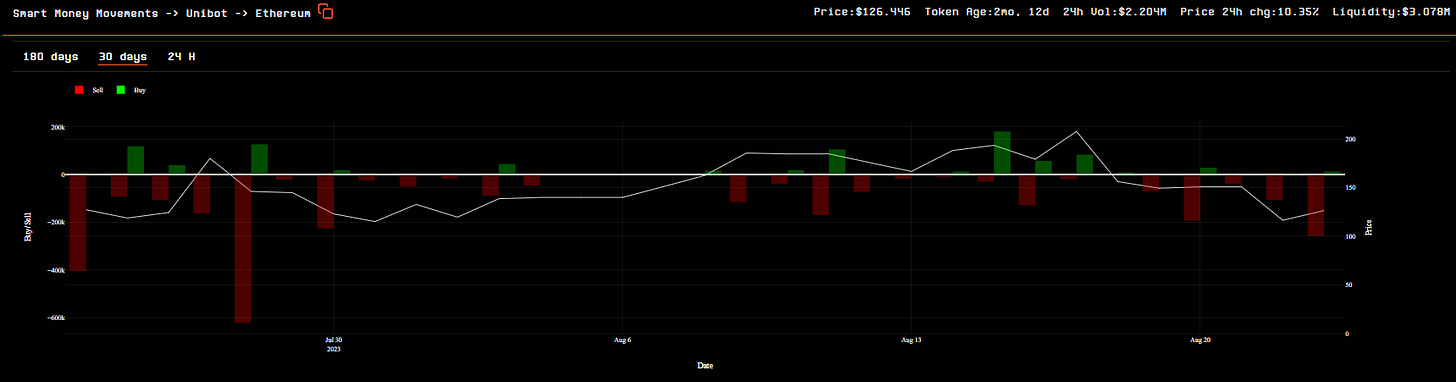The width and height of the screenshot is (1456, 382).
Task: Click the '200k' left axis tick label
Action: [x=57, y=127]
